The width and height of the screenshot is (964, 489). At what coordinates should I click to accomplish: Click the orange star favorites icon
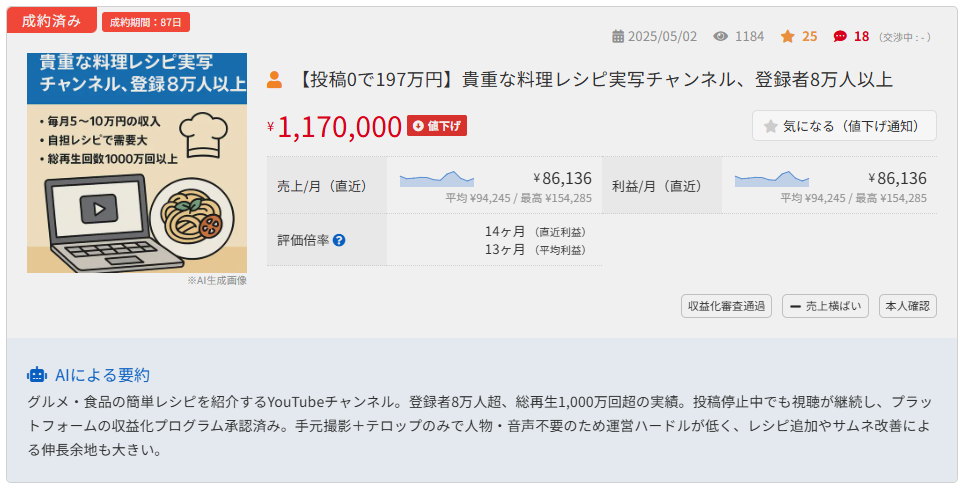[x=788, y=37]
